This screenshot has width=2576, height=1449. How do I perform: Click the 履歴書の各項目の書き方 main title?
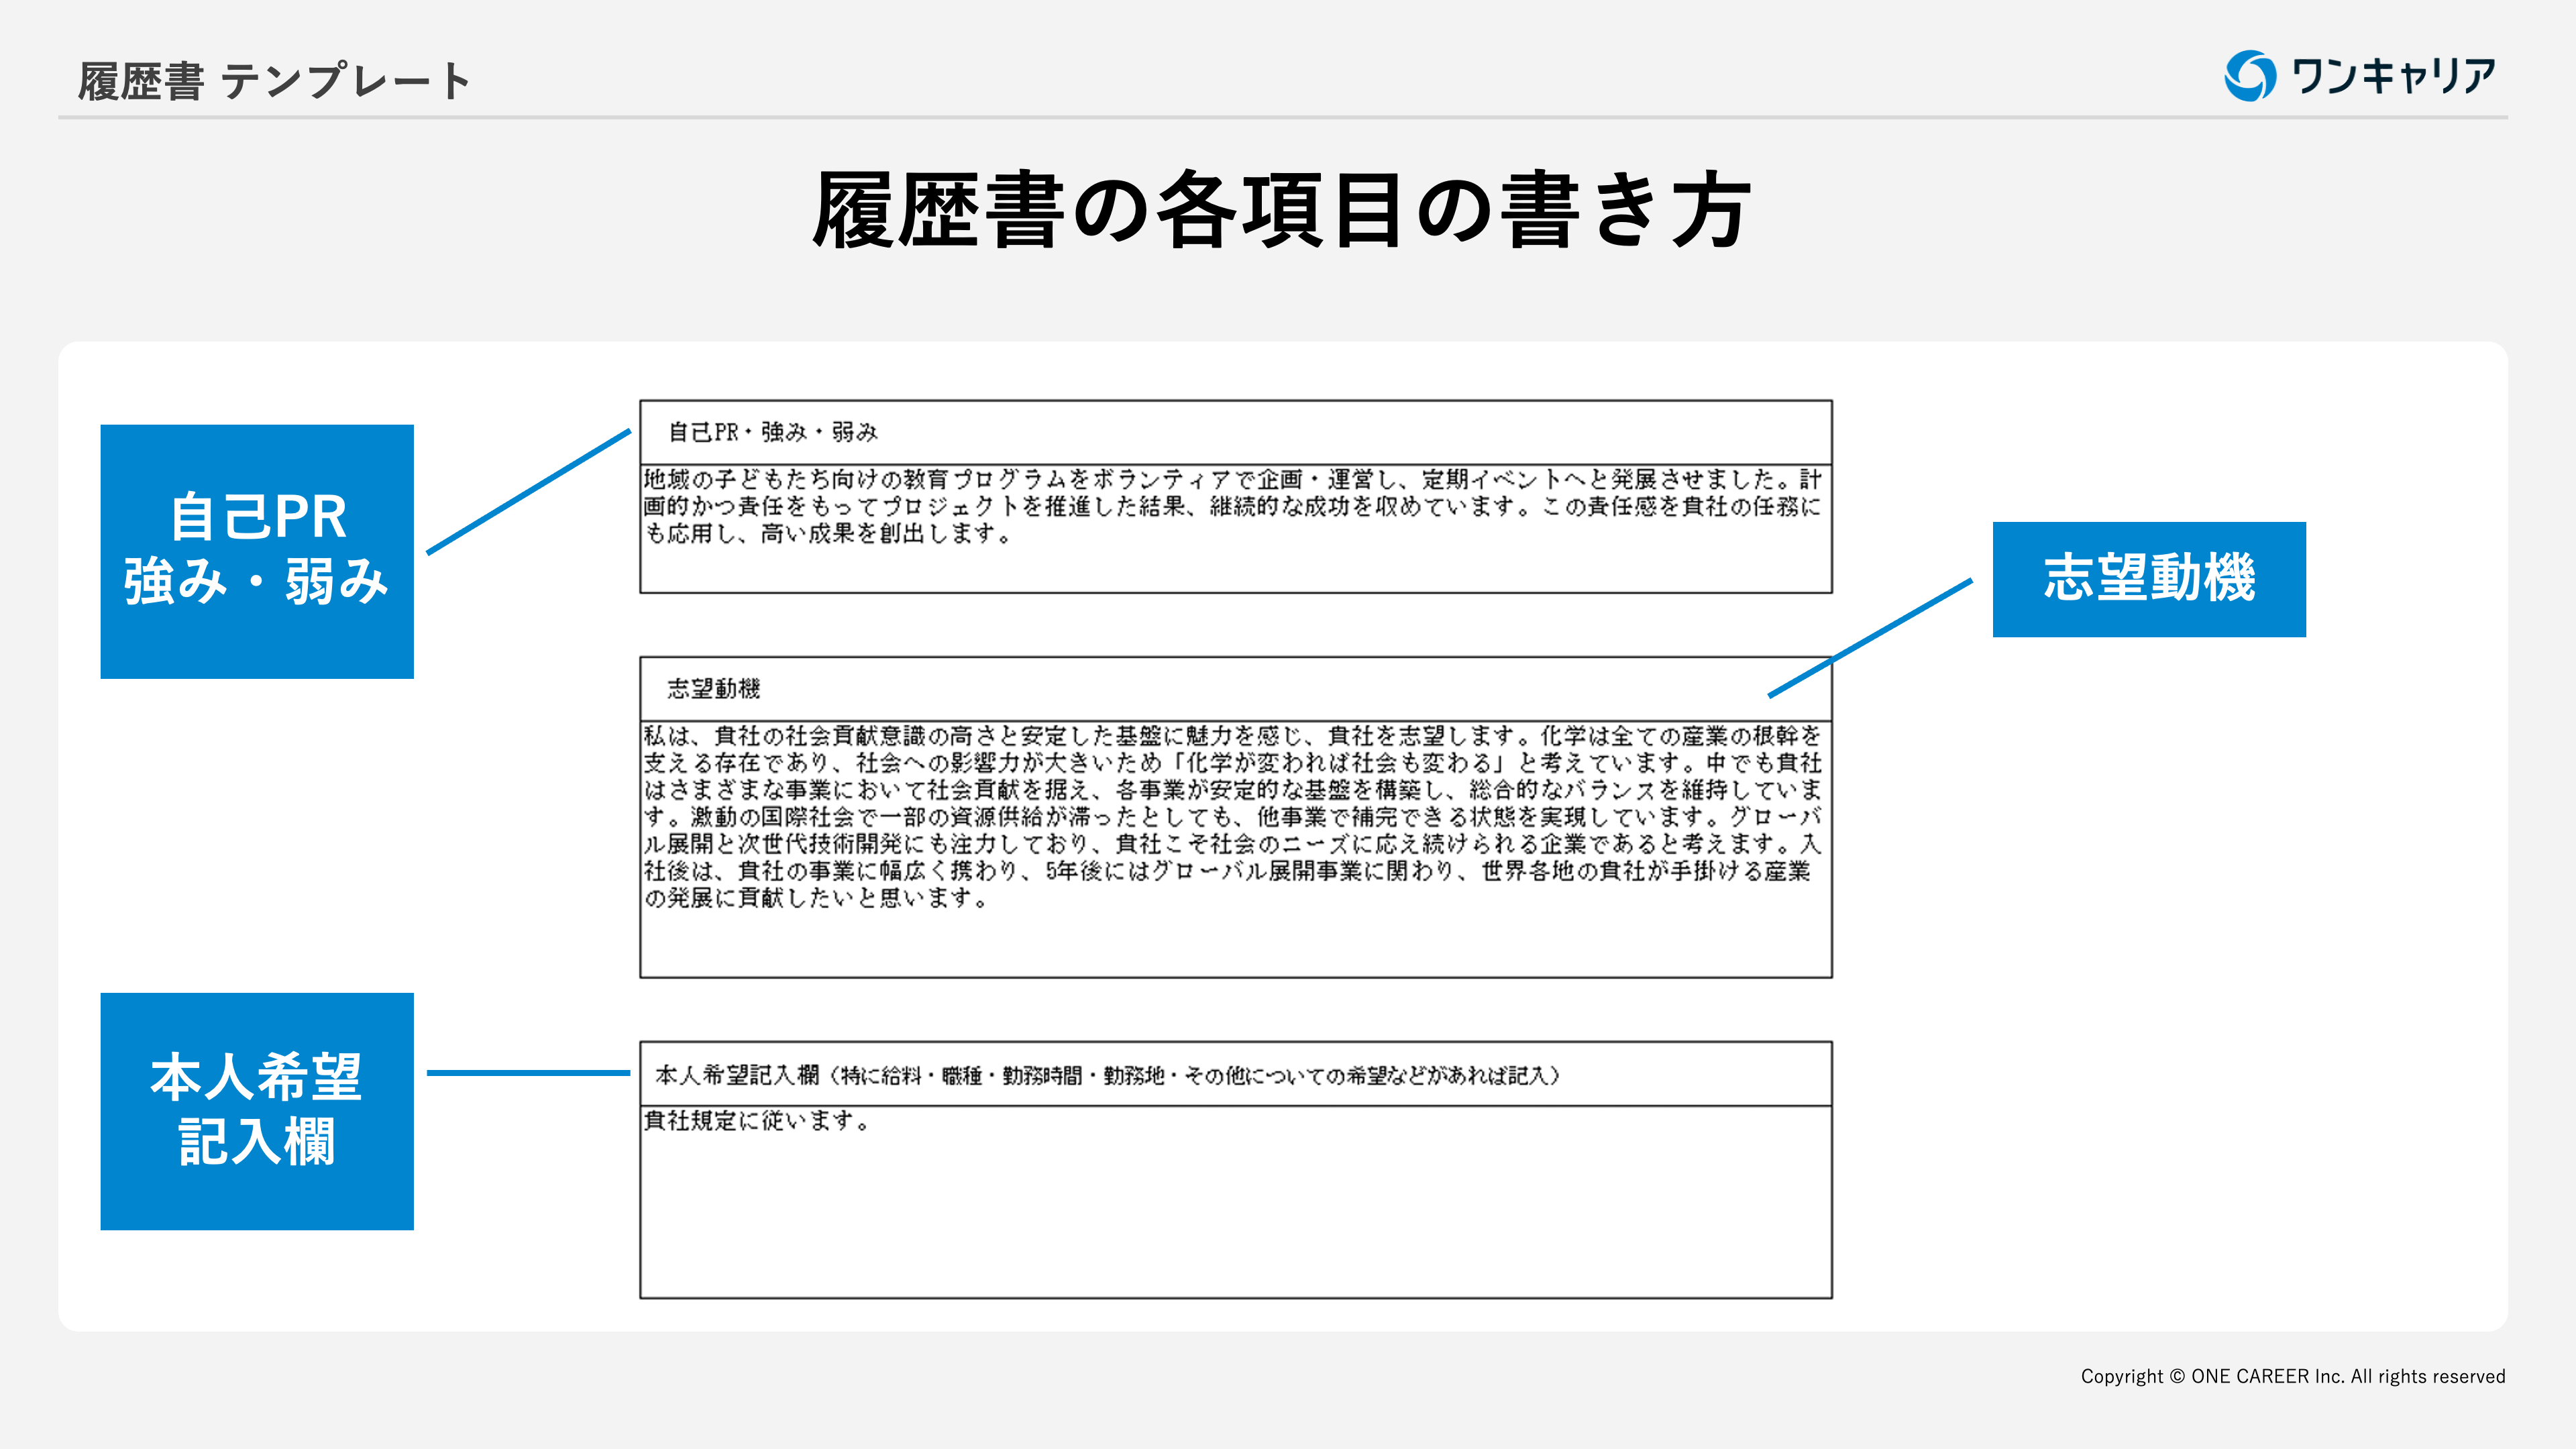[1281, 210]
